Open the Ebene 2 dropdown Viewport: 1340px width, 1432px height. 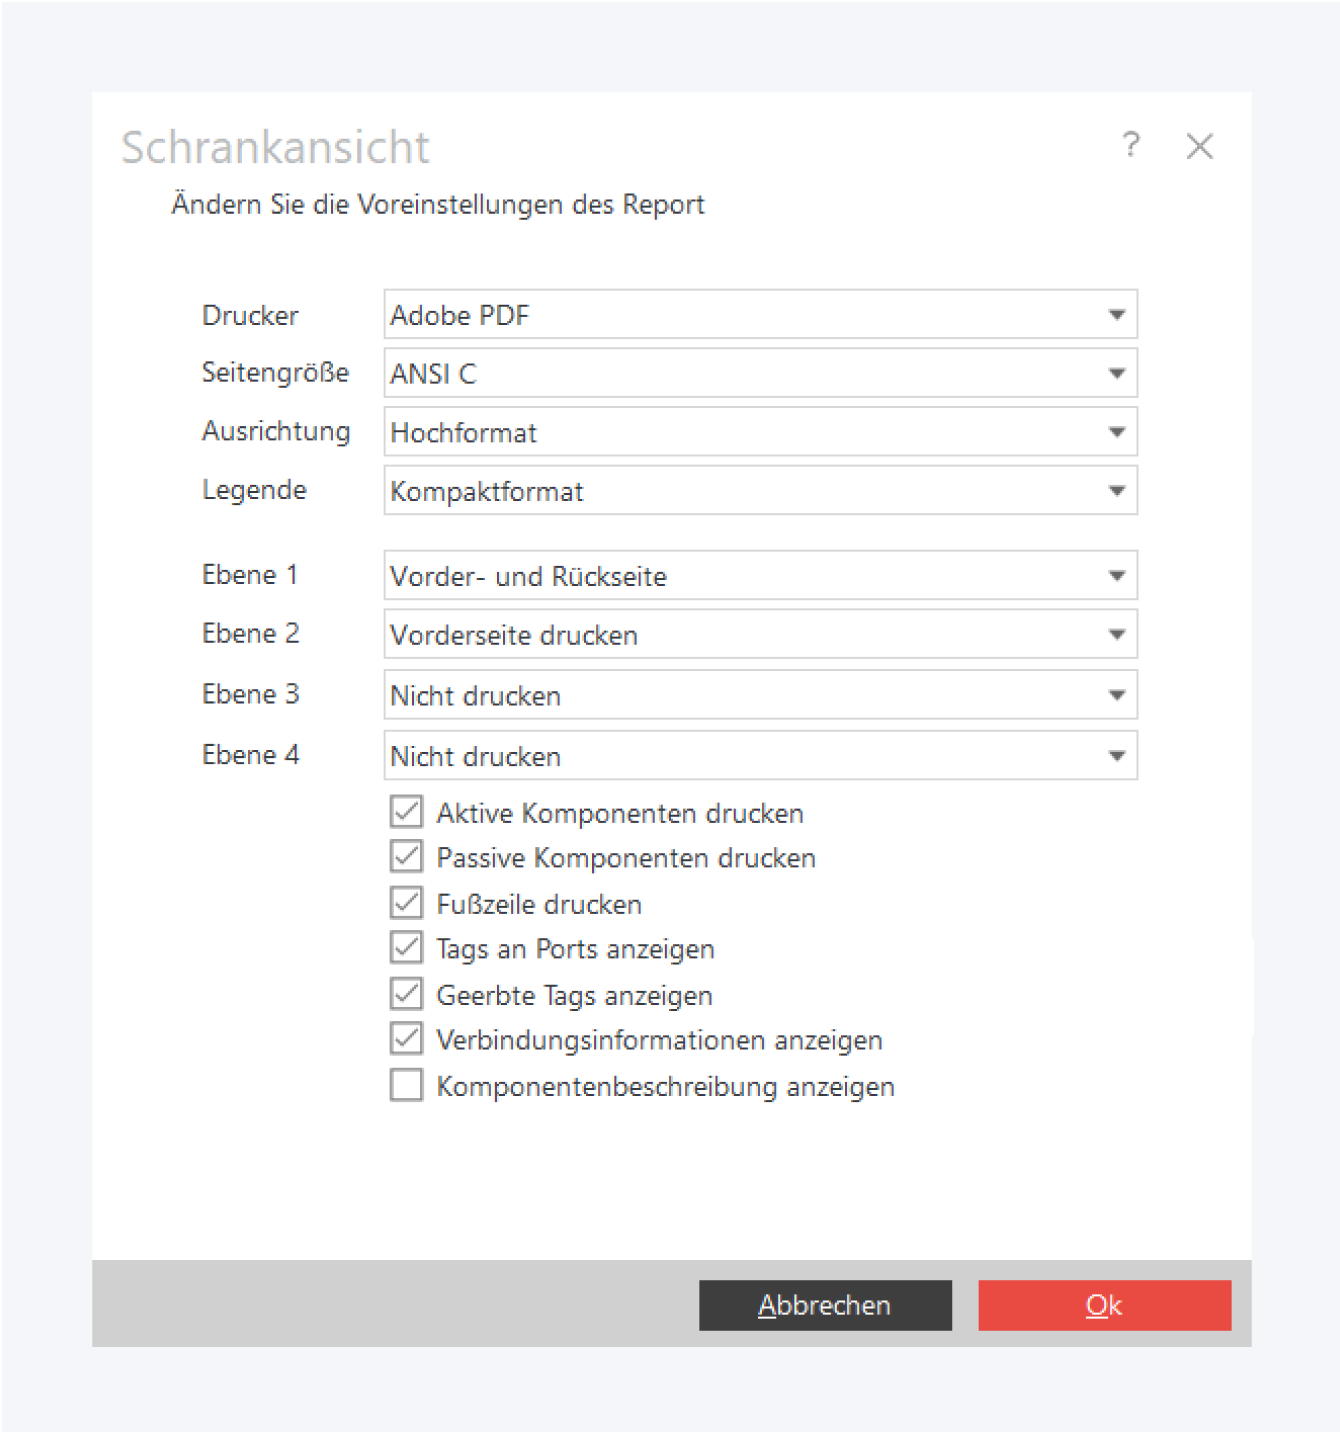pyautogui.click(x=1116, y=635)
